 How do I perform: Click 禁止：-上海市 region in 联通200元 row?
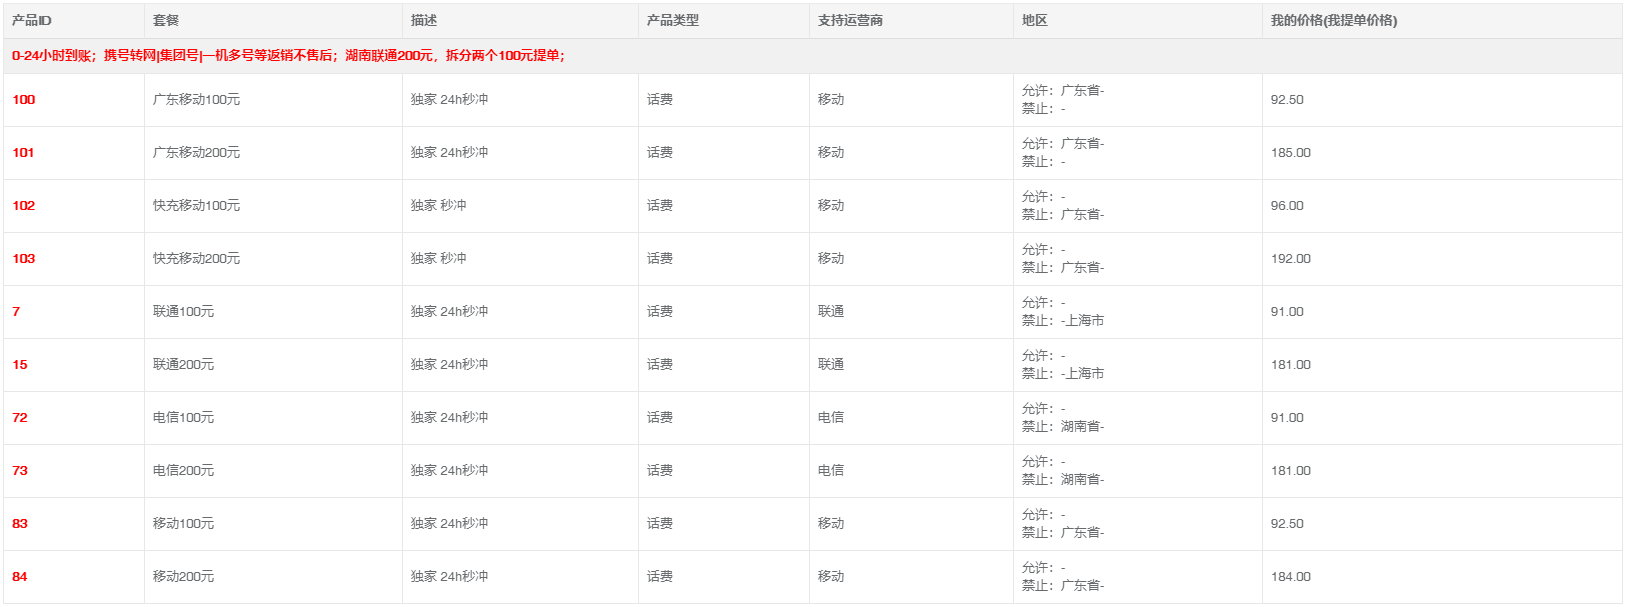pos(1063,374)
